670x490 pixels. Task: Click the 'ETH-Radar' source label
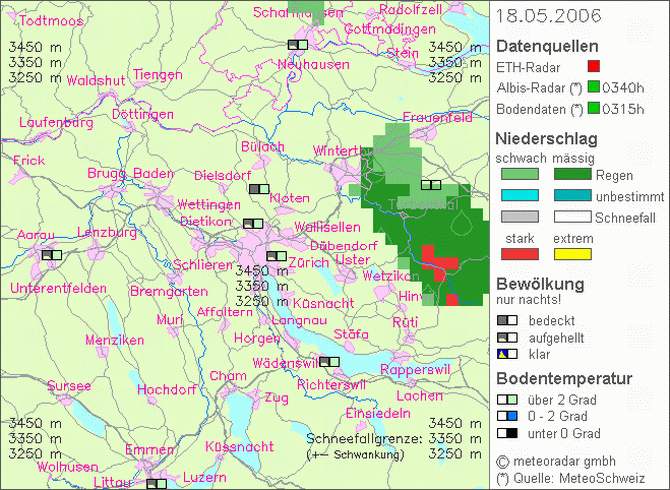click(528, 67)
